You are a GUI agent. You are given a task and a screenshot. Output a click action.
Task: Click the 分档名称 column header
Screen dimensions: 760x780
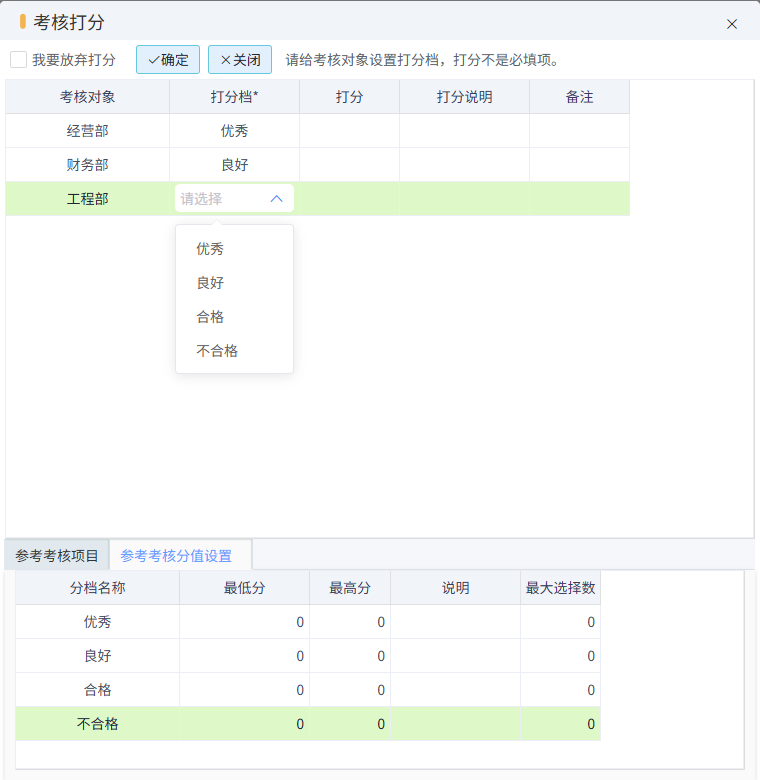pyautogui.click(x=97, y=588)
